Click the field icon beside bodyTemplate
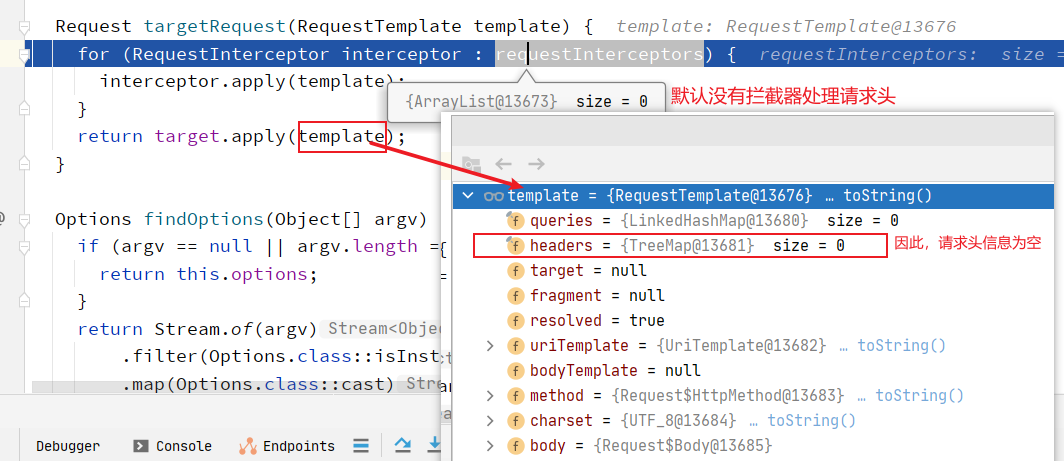This screenshot has height=461, width=1064. pyautogui.click(x=516, y=371)
